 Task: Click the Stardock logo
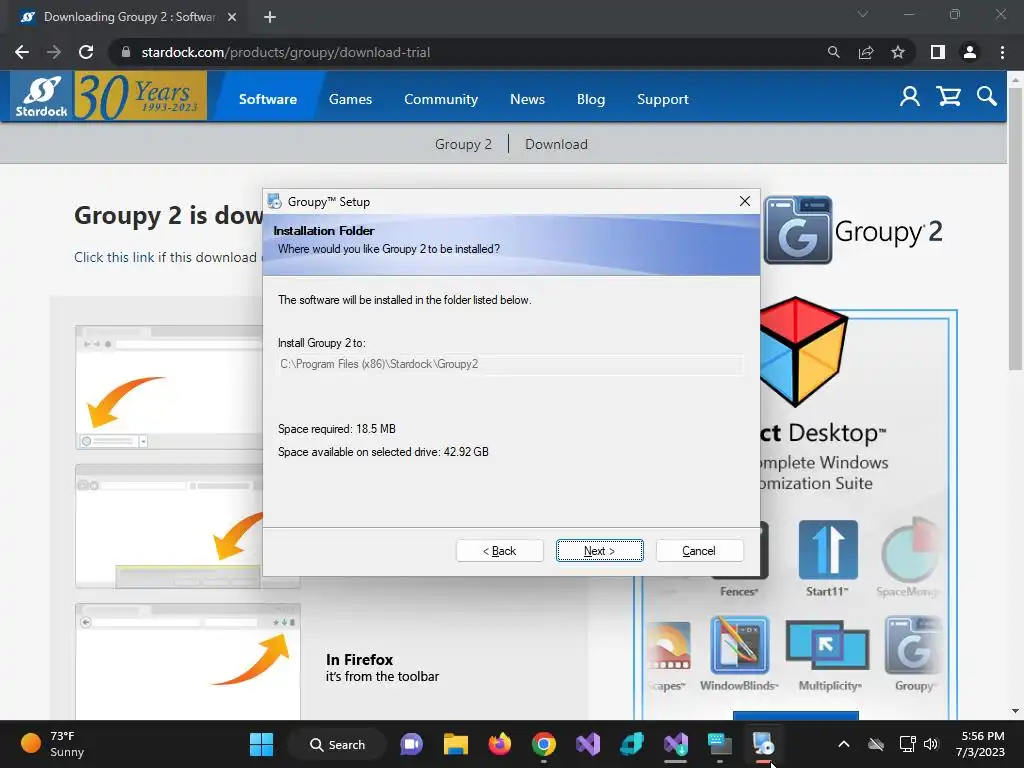point(41,97)
